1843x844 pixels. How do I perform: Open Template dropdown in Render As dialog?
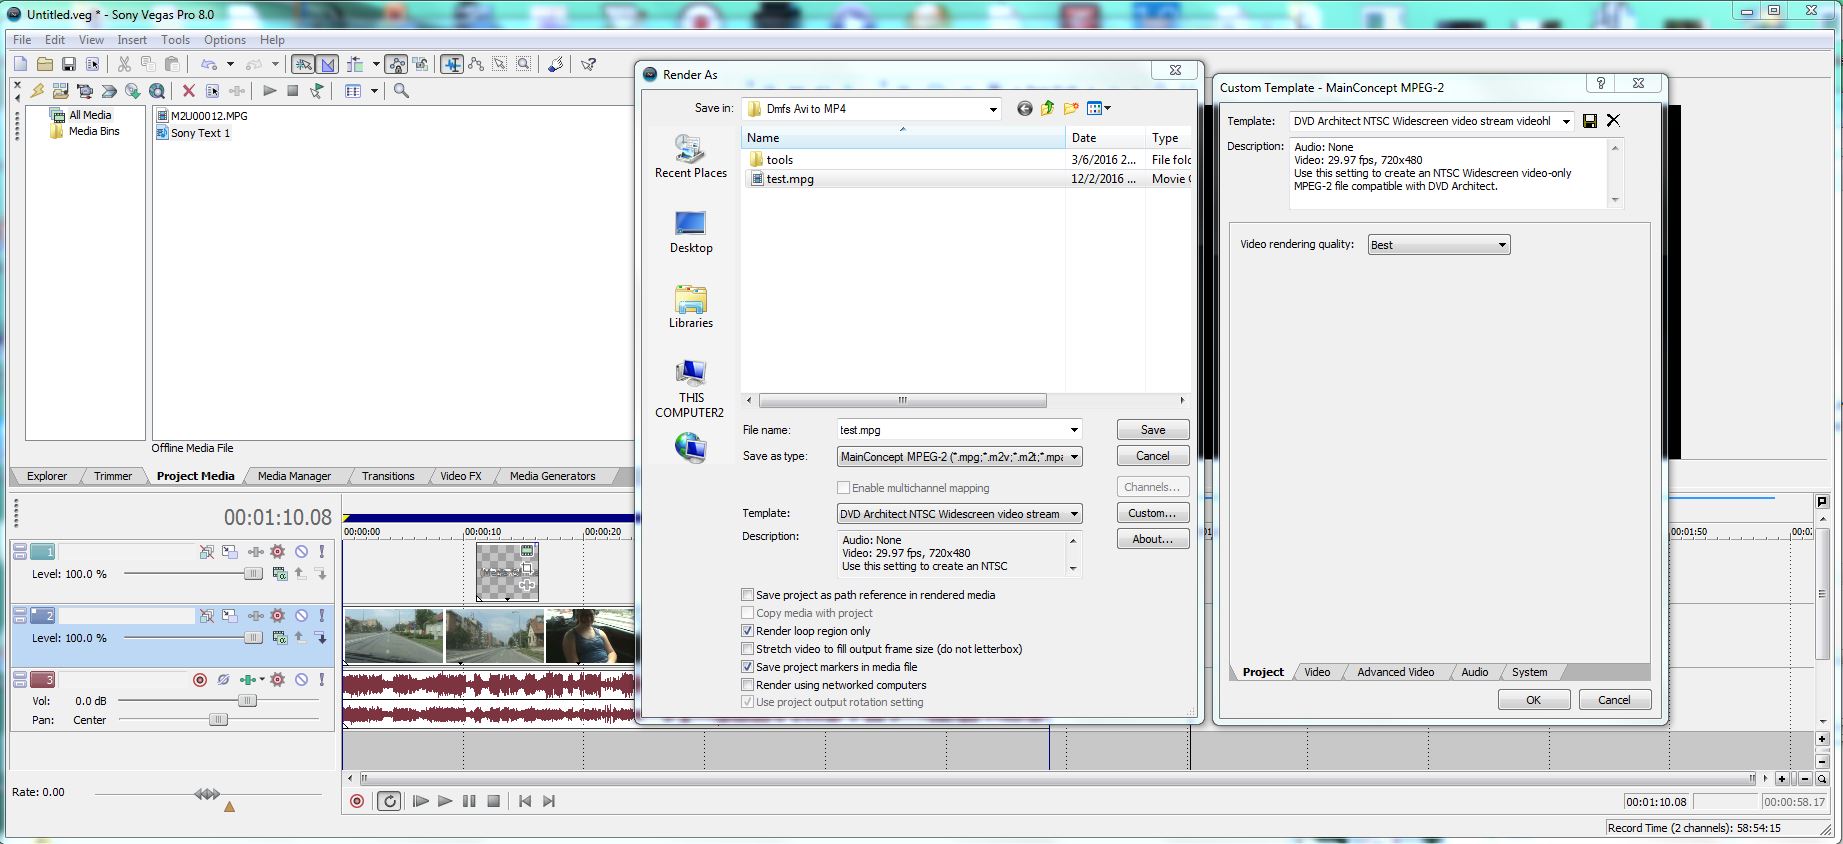coord(1074,514)
